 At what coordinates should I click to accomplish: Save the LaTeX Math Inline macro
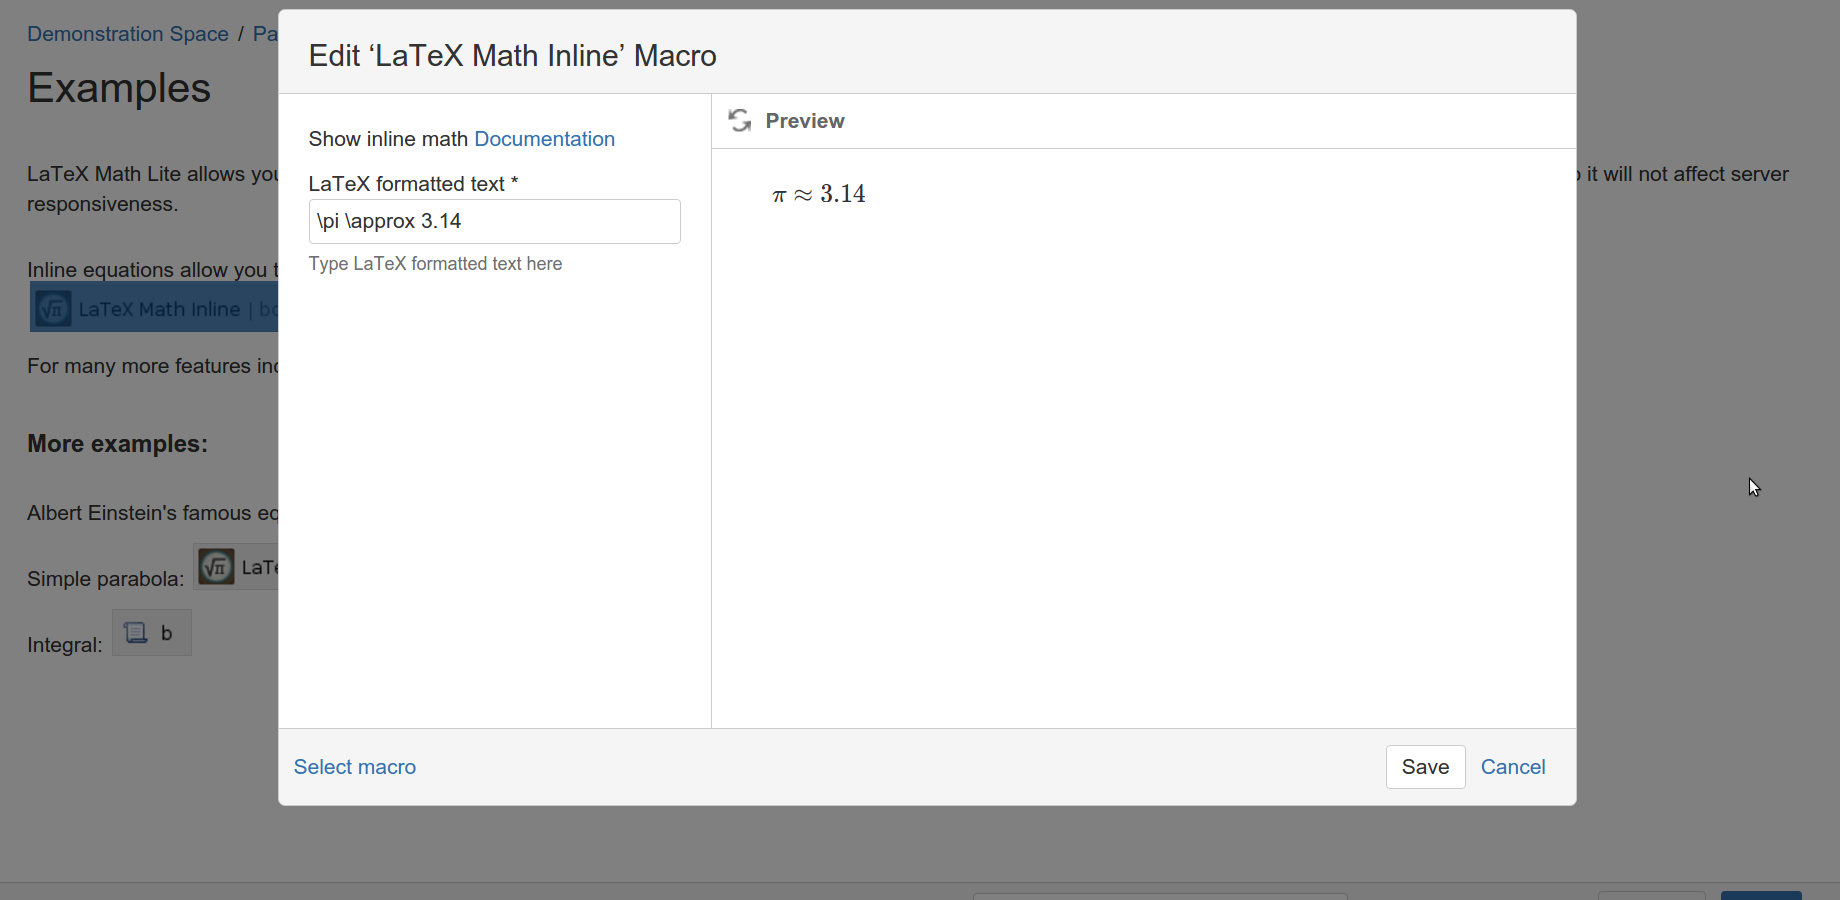point(1425,767)
